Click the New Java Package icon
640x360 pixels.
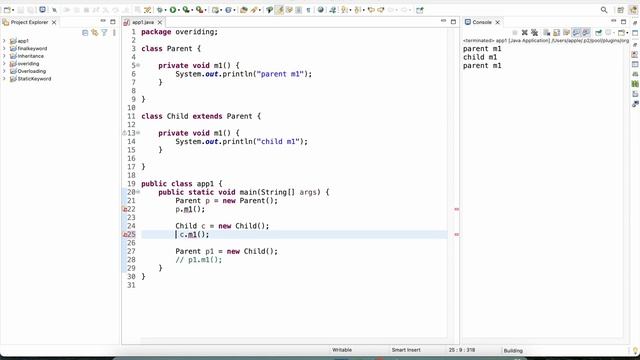(x=216, y=10)
